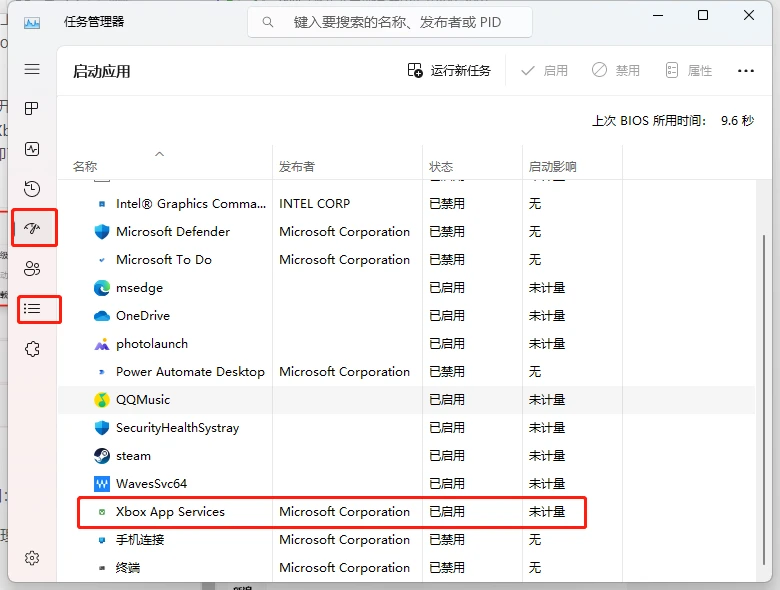Click the SecurityHealthSystray shield icon
The height and width of the screenshot is (590, 780).
click(101, 428)
